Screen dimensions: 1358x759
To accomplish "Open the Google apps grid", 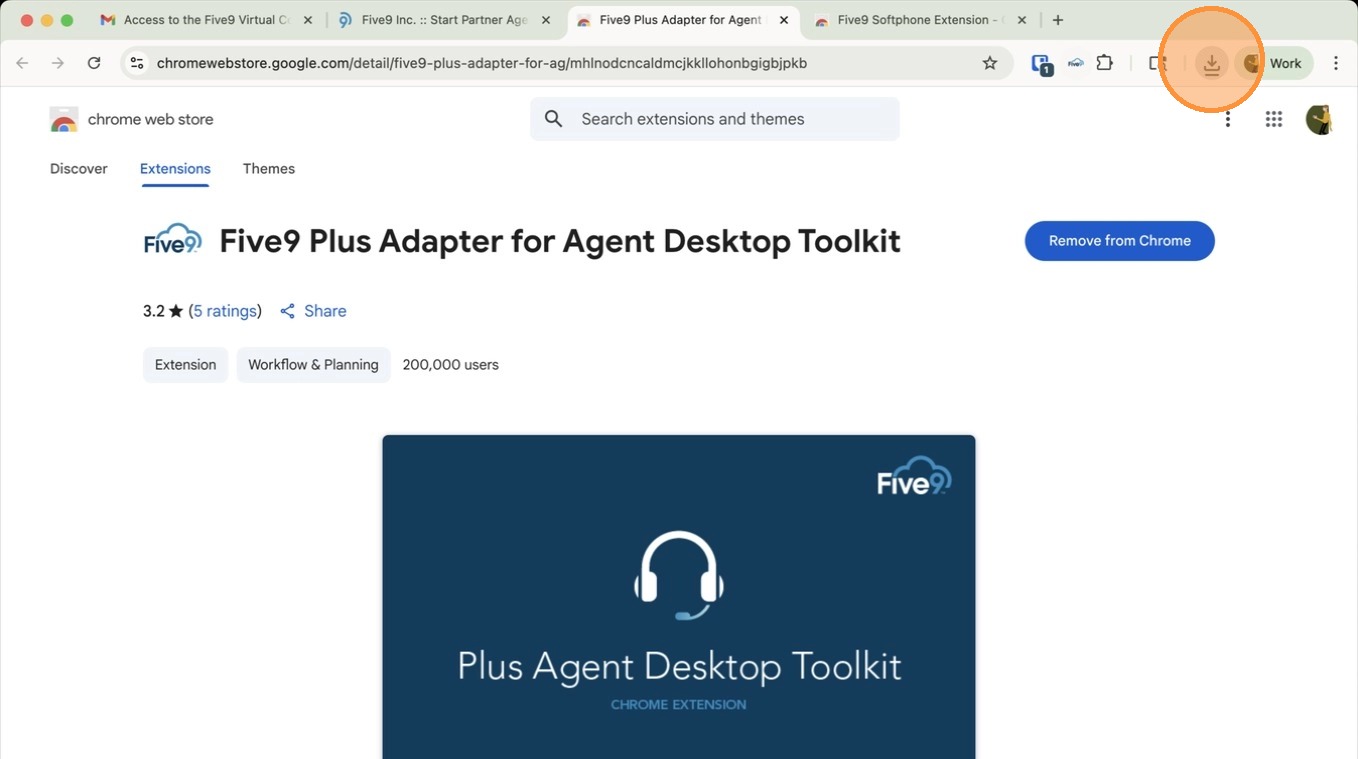I will [1273, 119].
